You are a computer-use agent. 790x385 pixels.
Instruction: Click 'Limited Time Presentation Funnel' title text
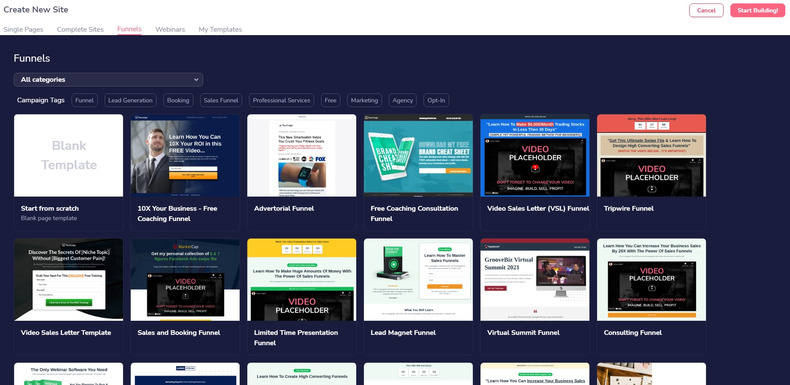(296, 338)
